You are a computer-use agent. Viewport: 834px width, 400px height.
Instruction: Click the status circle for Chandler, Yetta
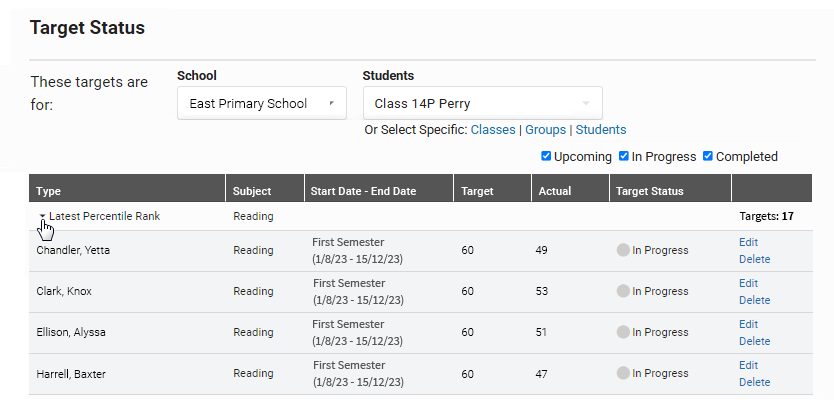[623, 250]
